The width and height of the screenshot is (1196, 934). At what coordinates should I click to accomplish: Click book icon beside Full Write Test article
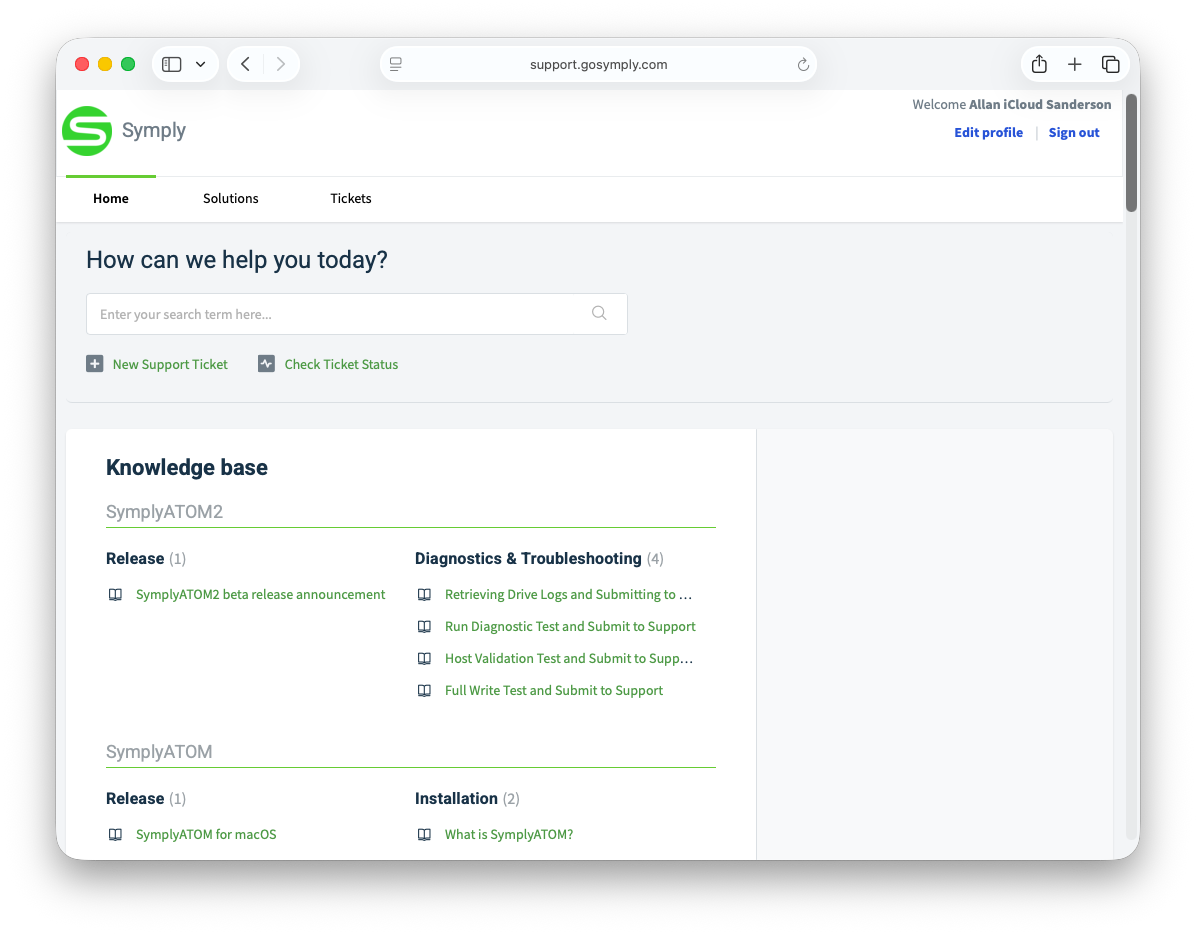424,691
